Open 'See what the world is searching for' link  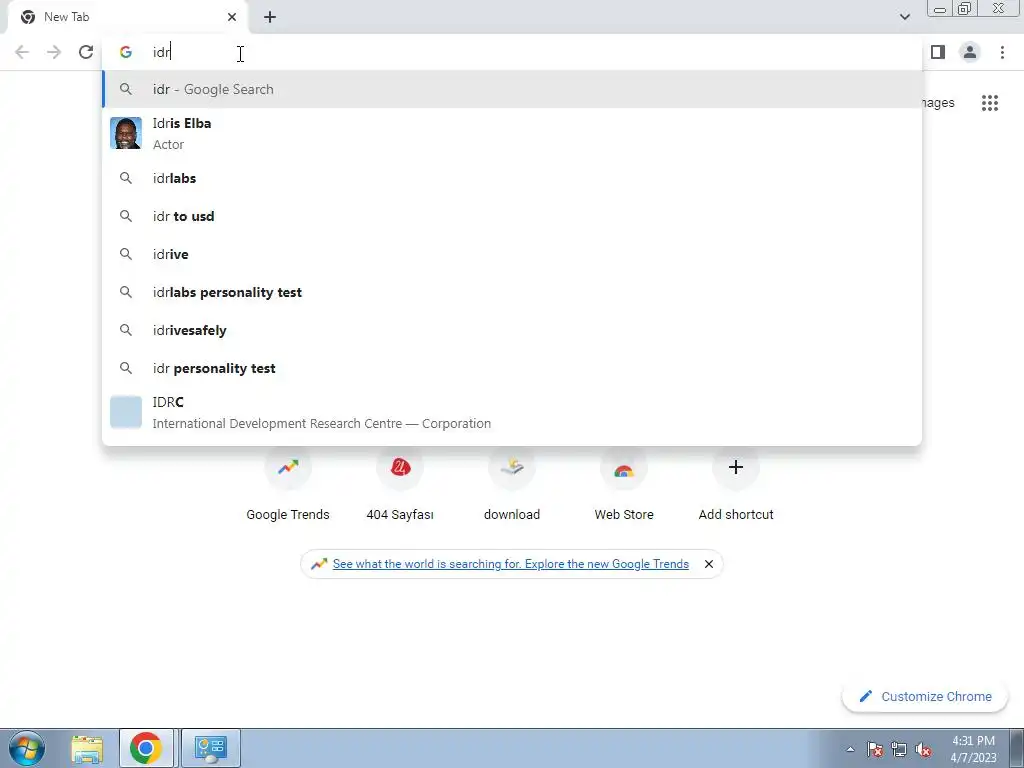coord(511,564)
